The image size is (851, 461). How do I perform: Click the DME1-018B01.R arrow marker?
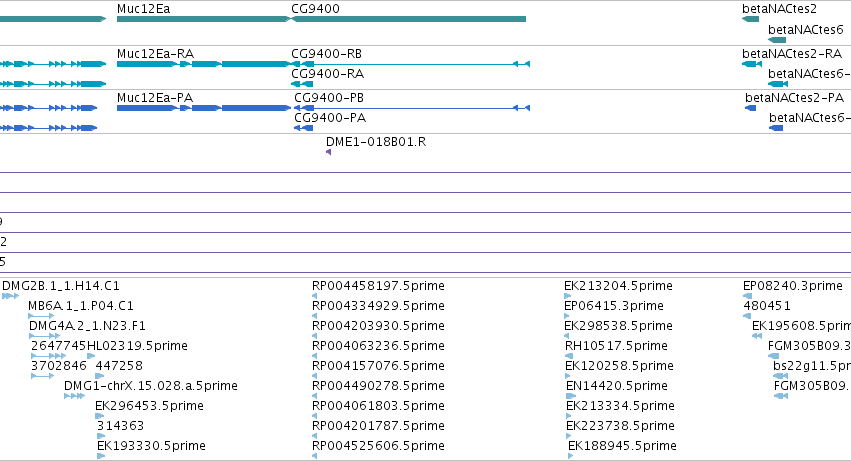[328, 152]
